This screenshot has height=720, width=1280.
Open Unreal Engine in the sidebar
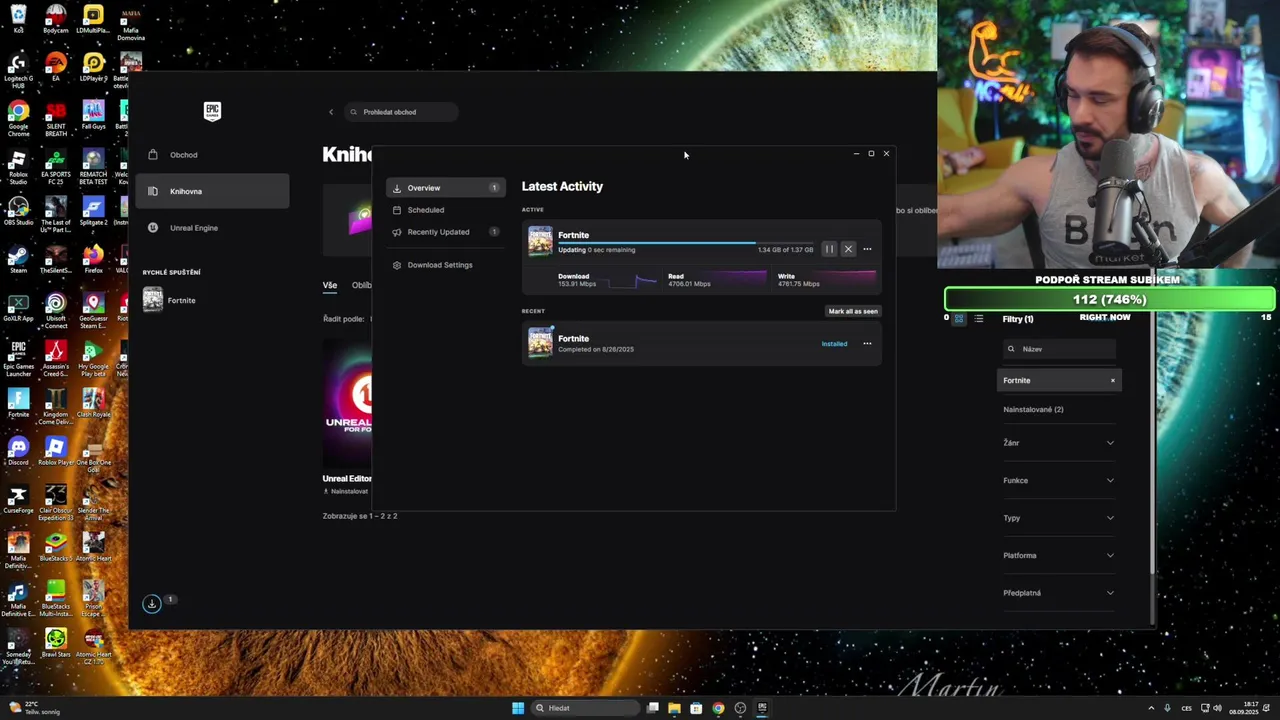click(212, 228)
